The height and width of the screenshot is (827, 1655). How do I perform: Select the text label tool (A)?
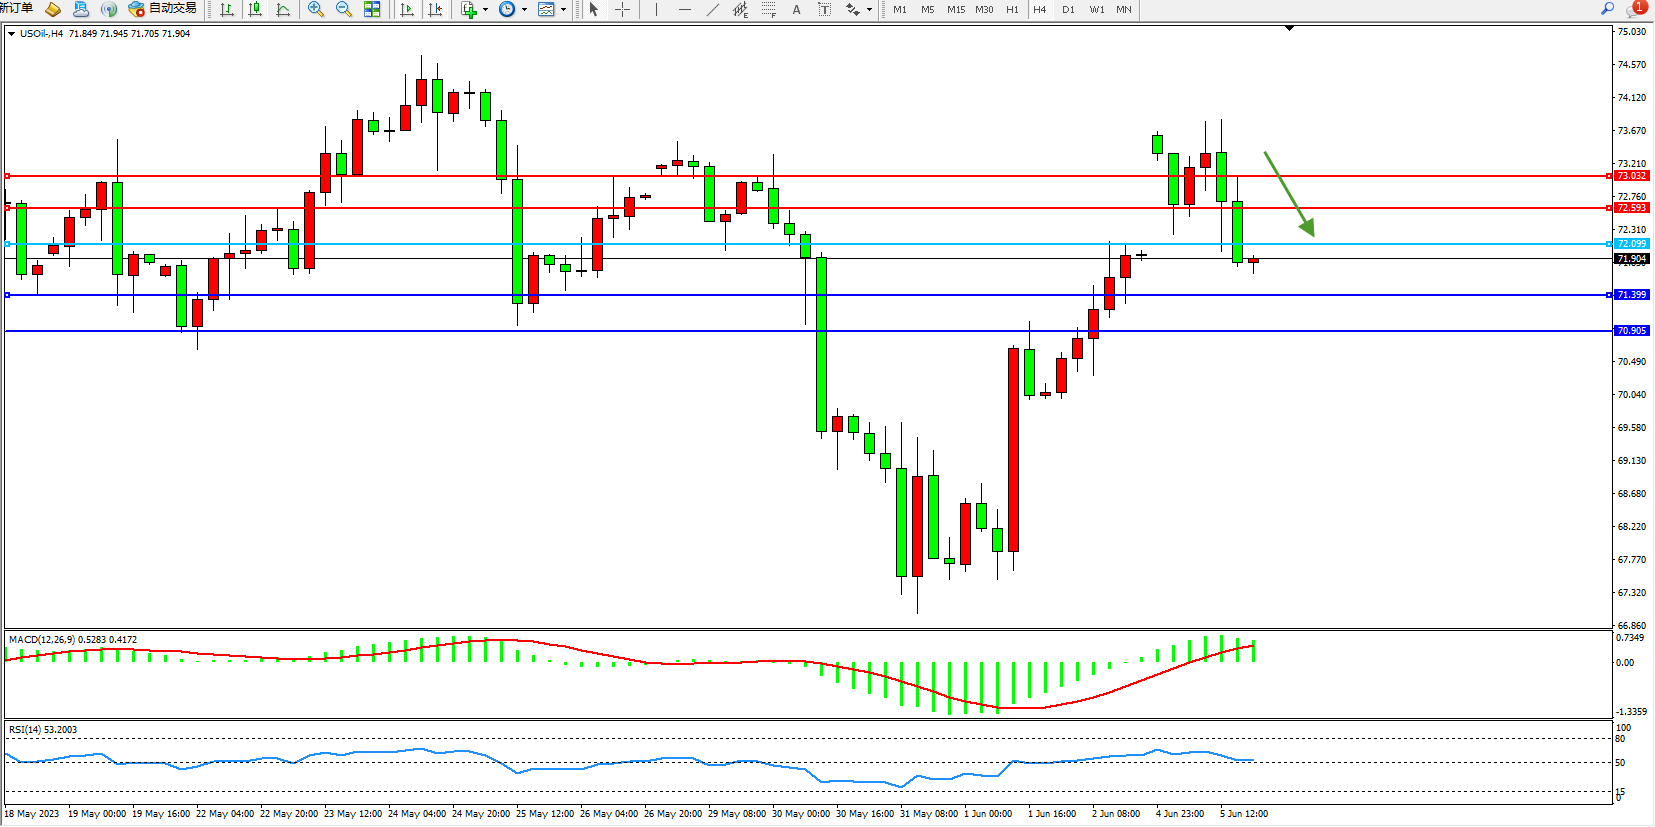point(796,9)
